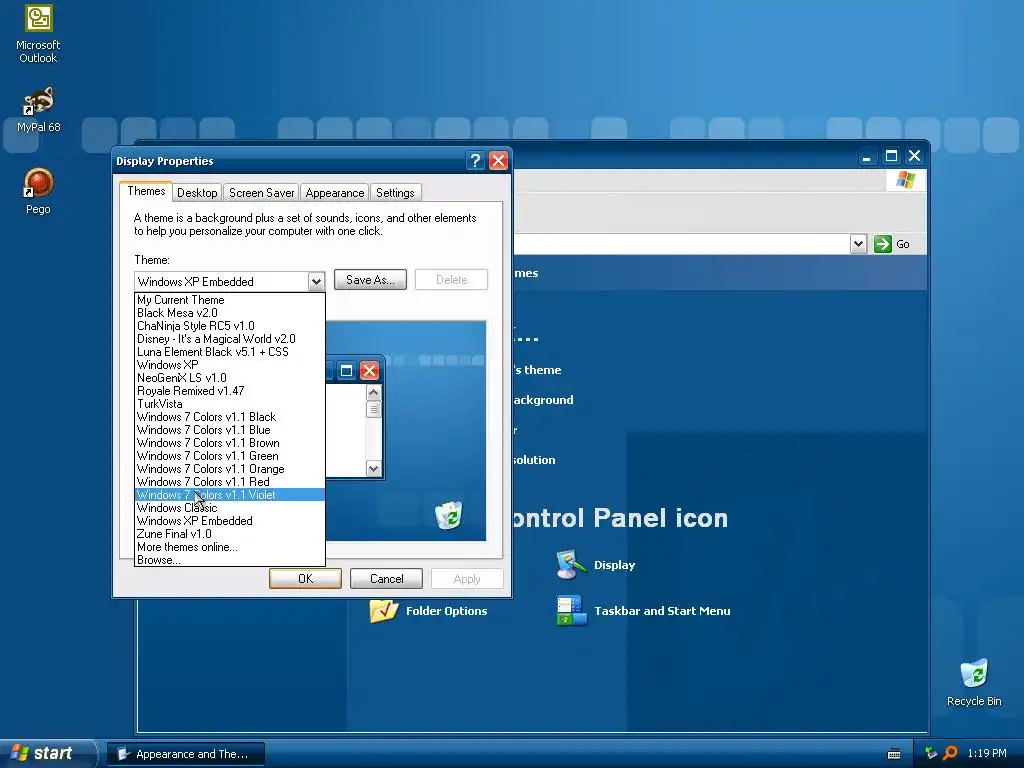Switch to the Desktop tab
Screen dimensions: 1024x768
click(197, 193)
